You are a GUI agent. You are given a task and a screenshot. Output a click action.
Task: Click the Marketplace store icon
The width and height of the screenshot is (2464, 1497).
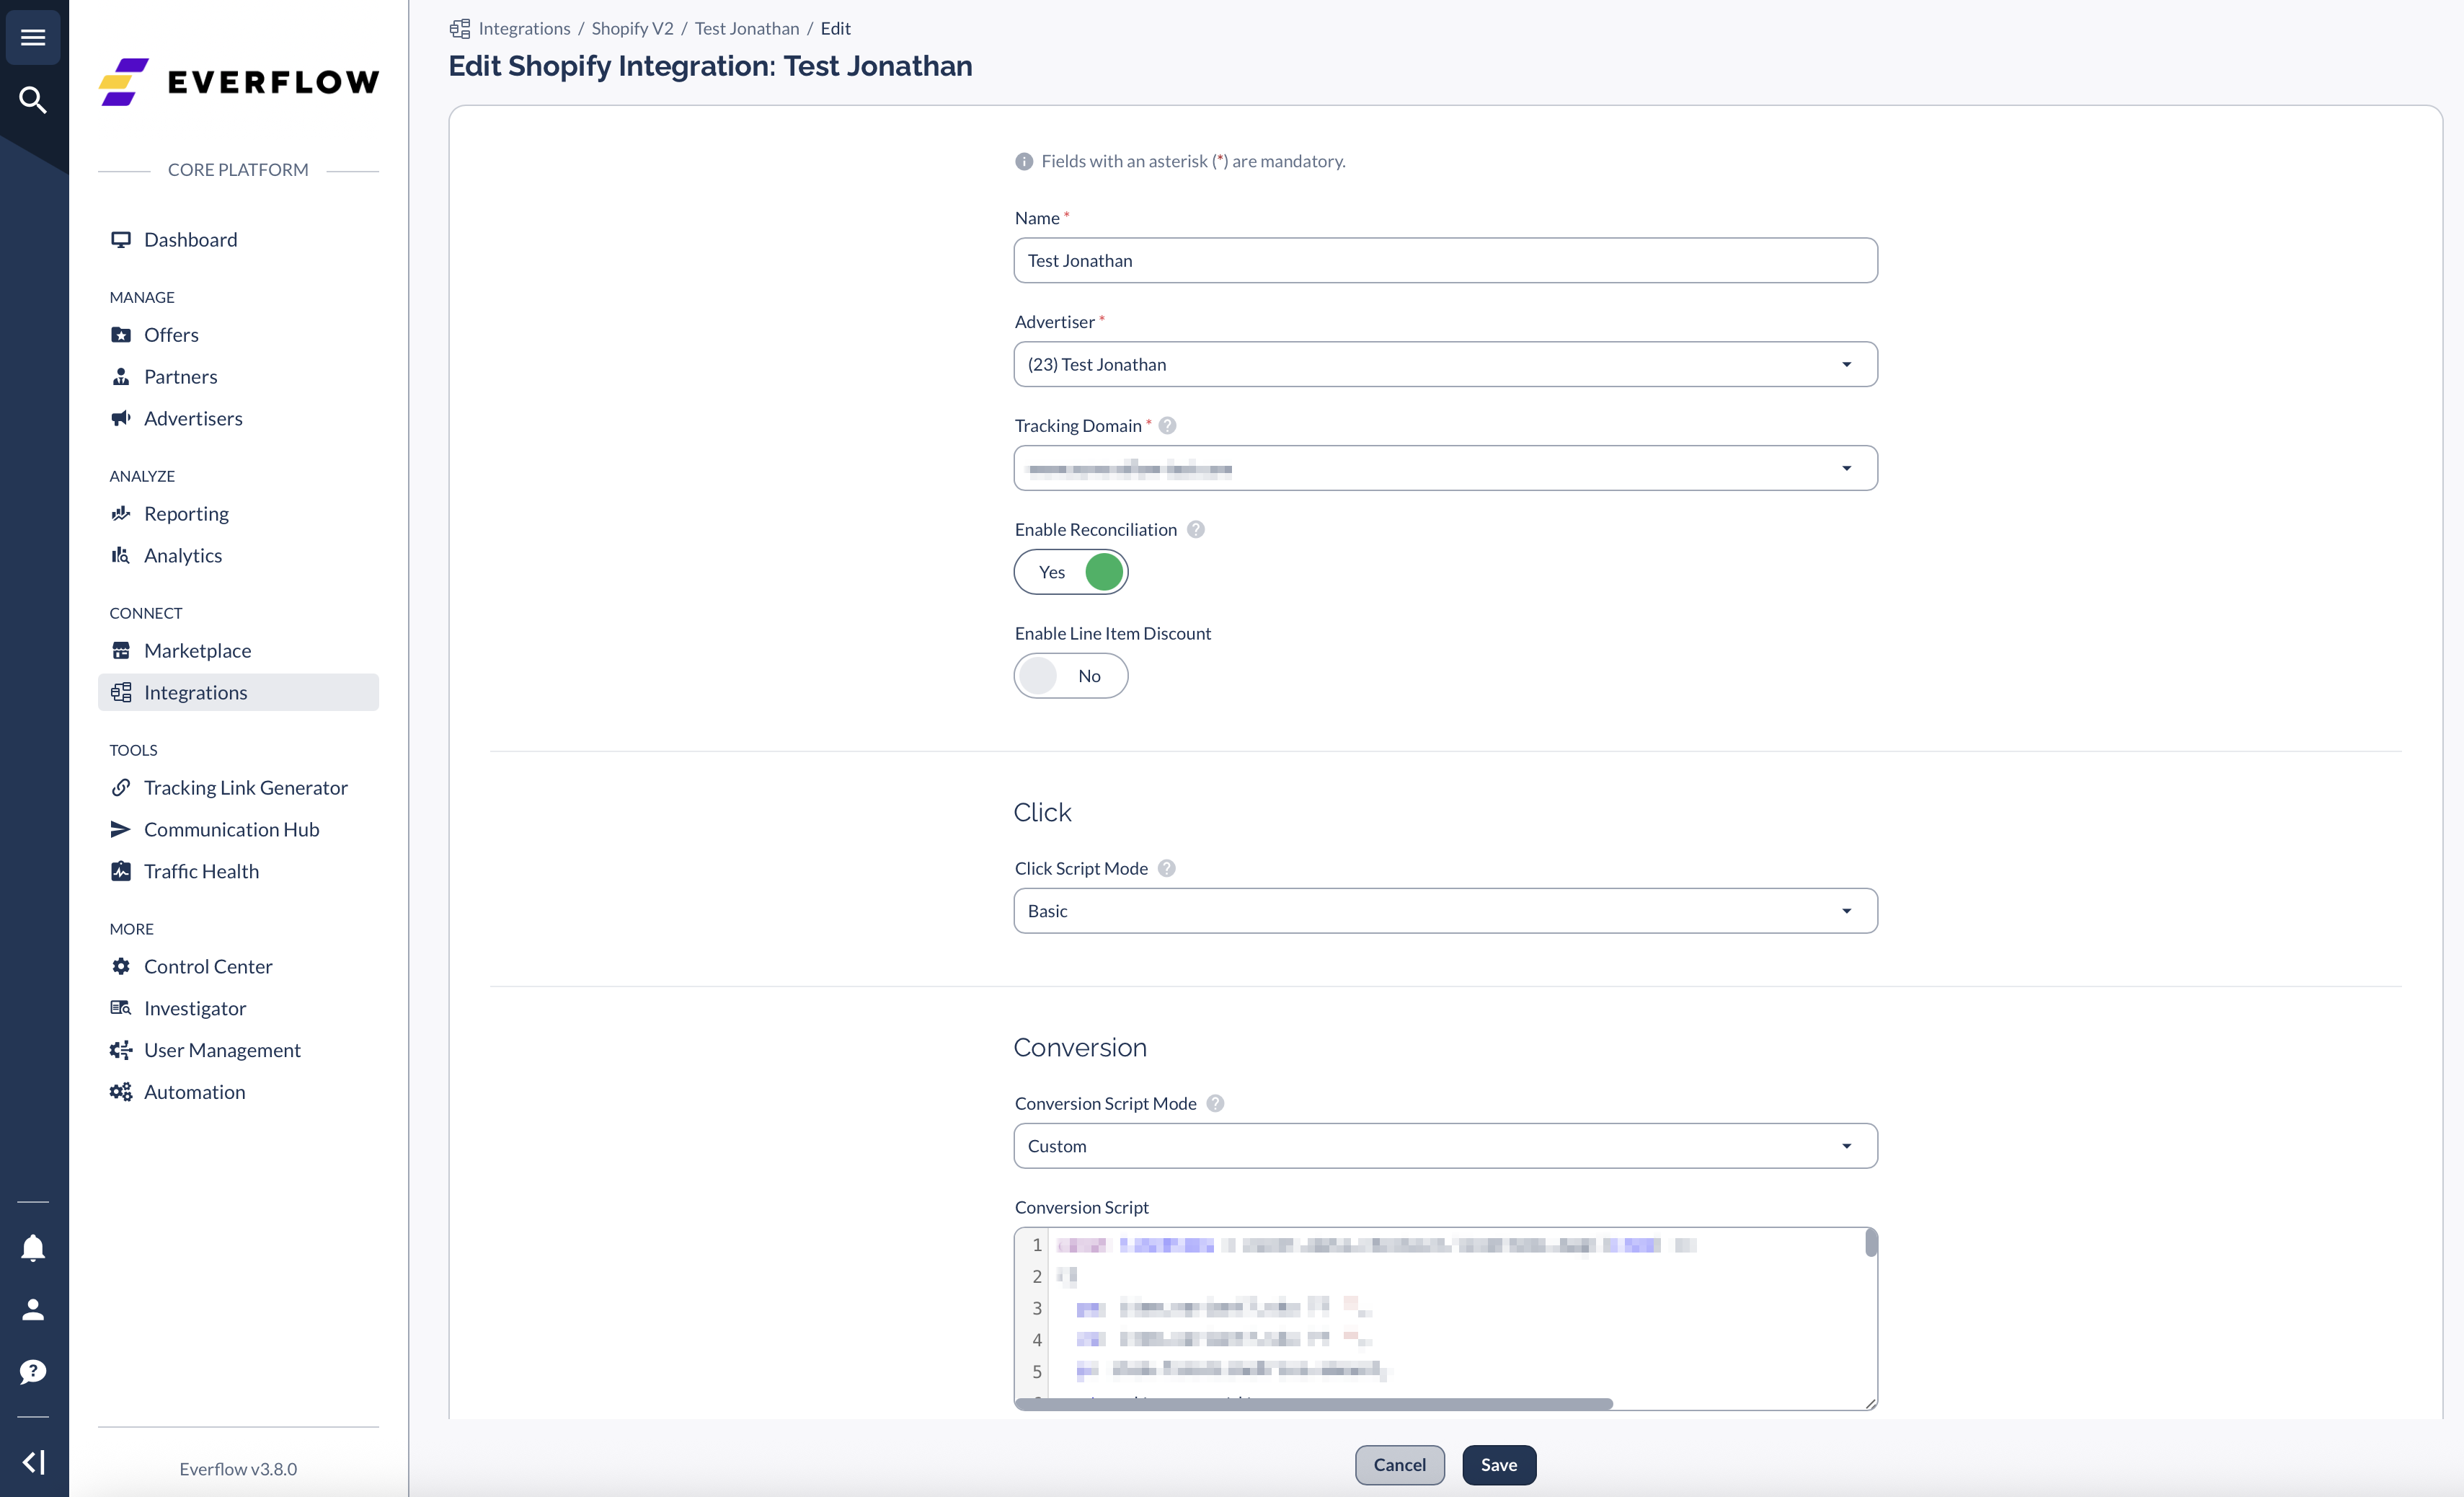(121, 650)
